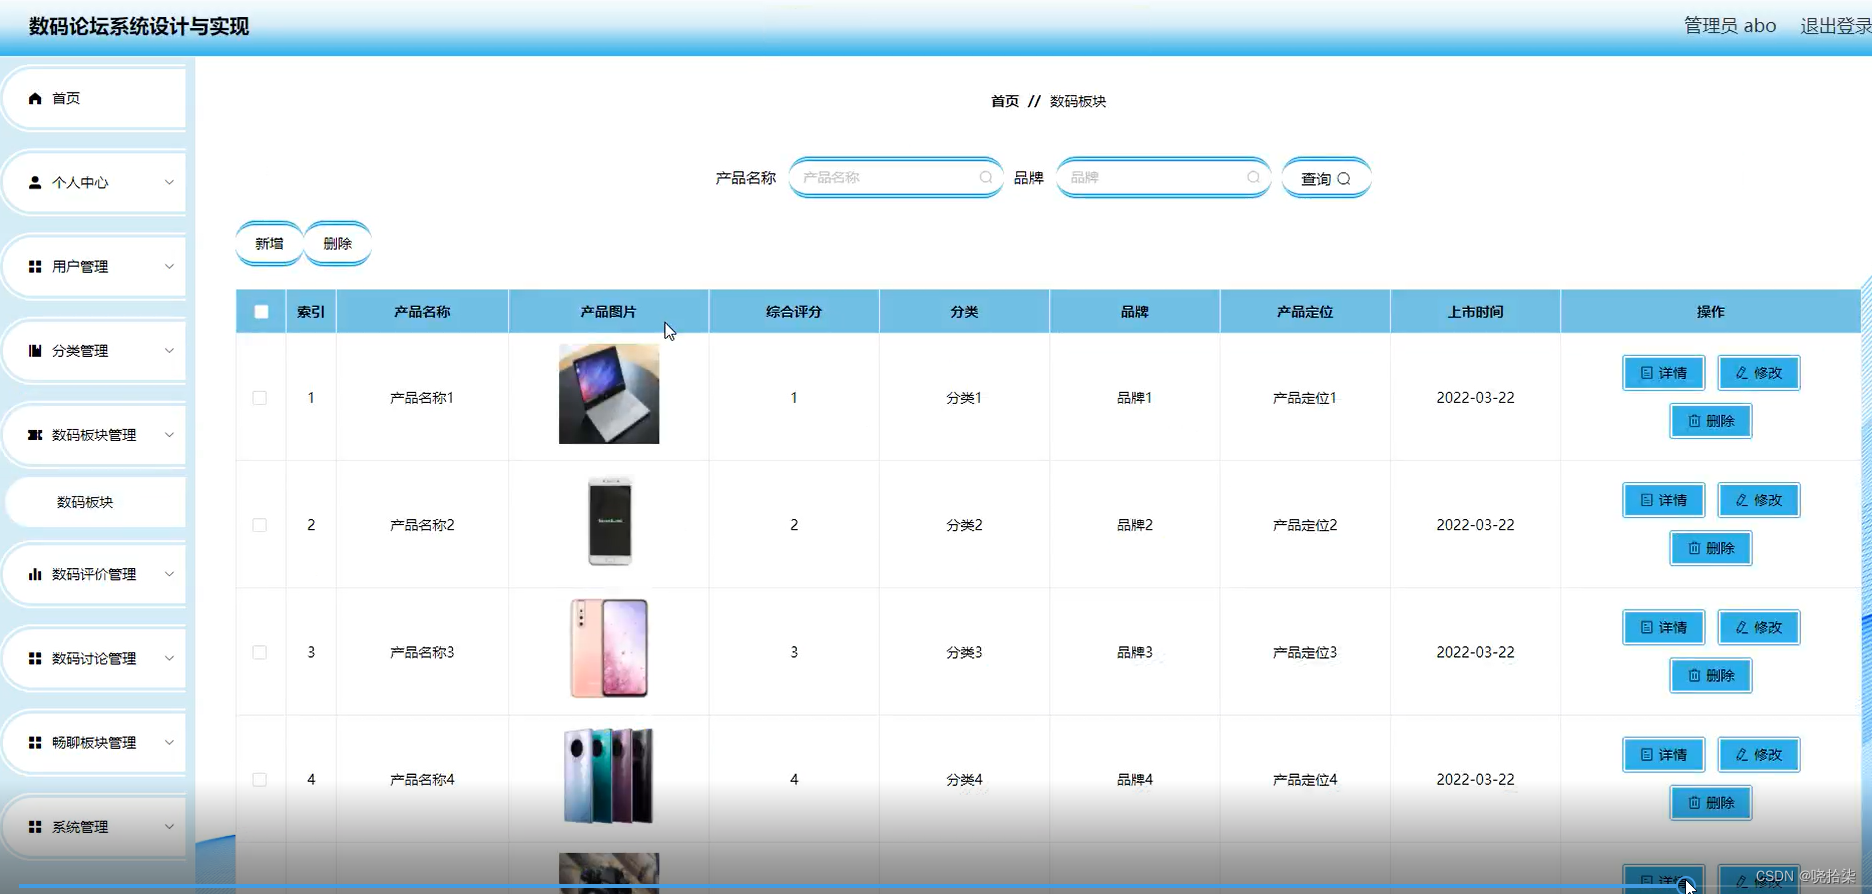Click 管理员 abo in header
Viewport: 1872px width, 894px height.
pyautogui.click(x=1730, y=26)
